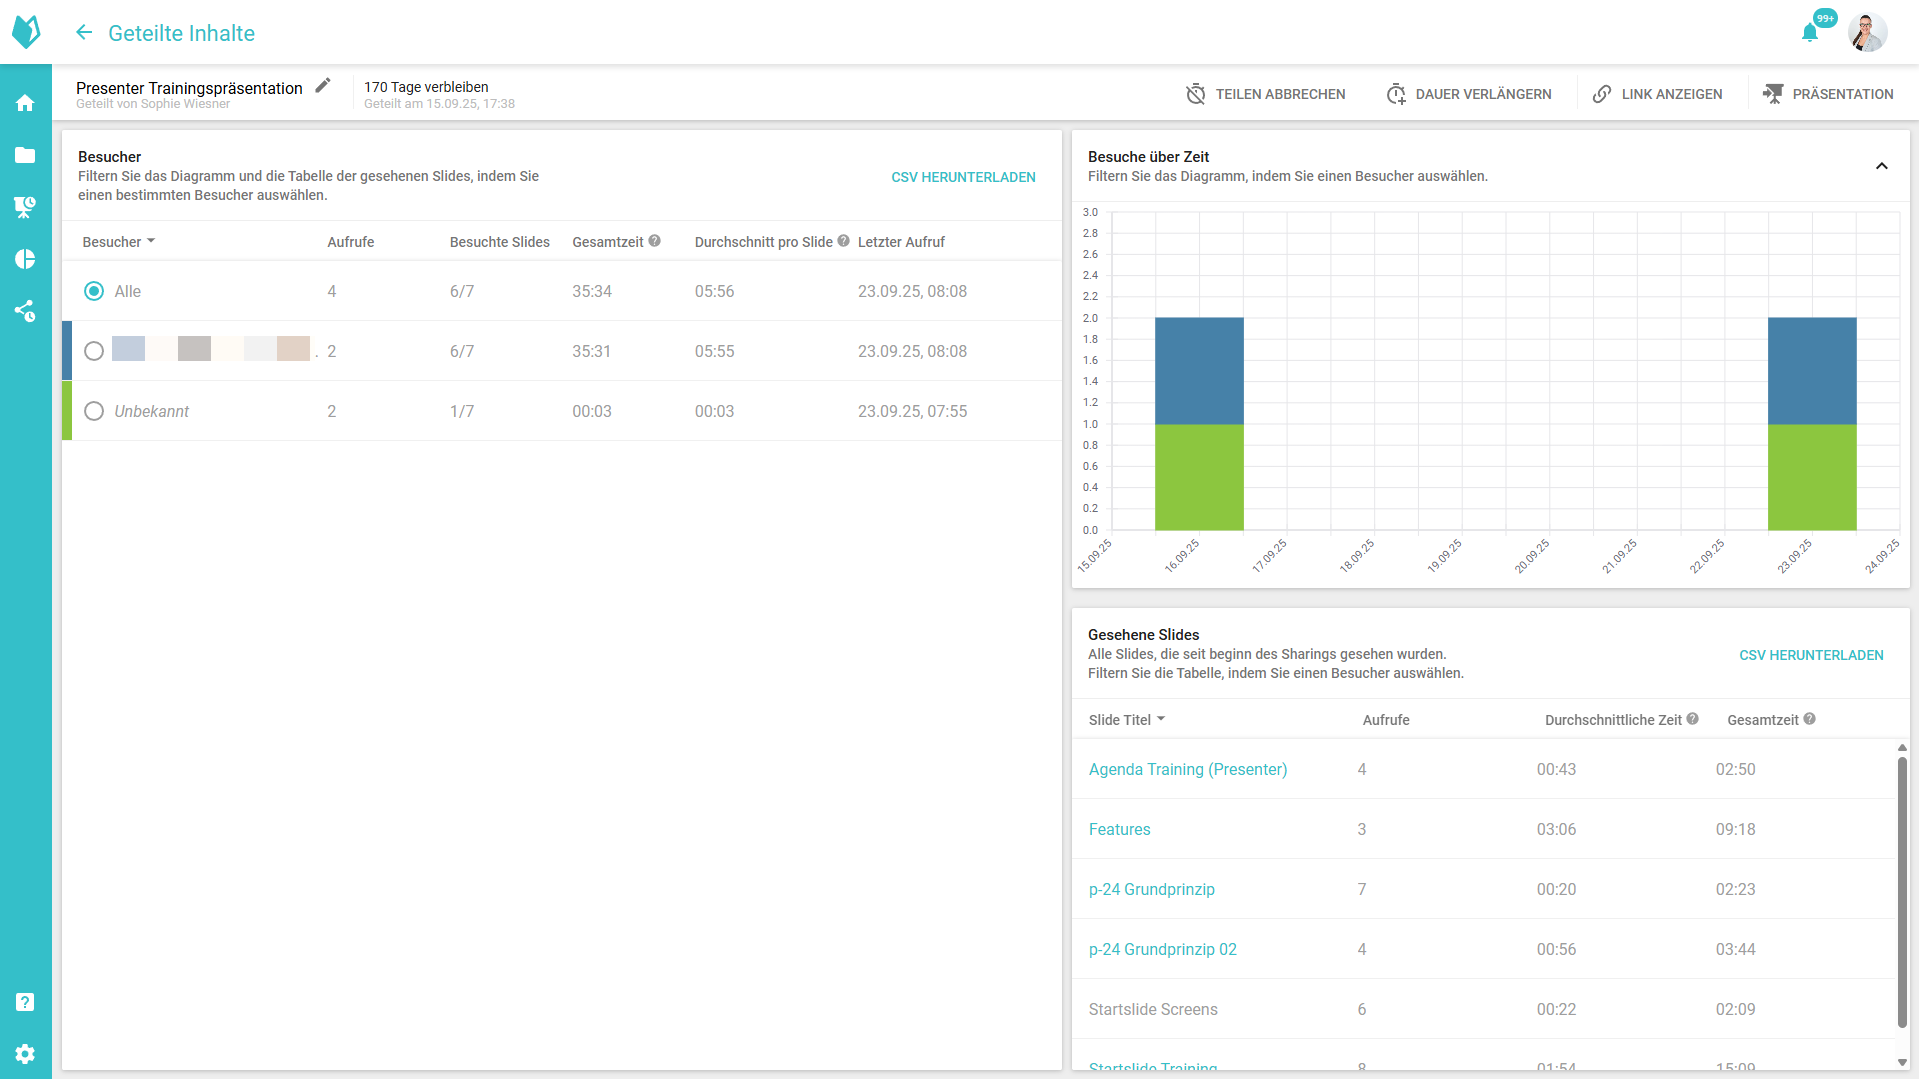Select the Alle visitor radio button
This screenshot has height=1079, width=1919.
[94, 291]
